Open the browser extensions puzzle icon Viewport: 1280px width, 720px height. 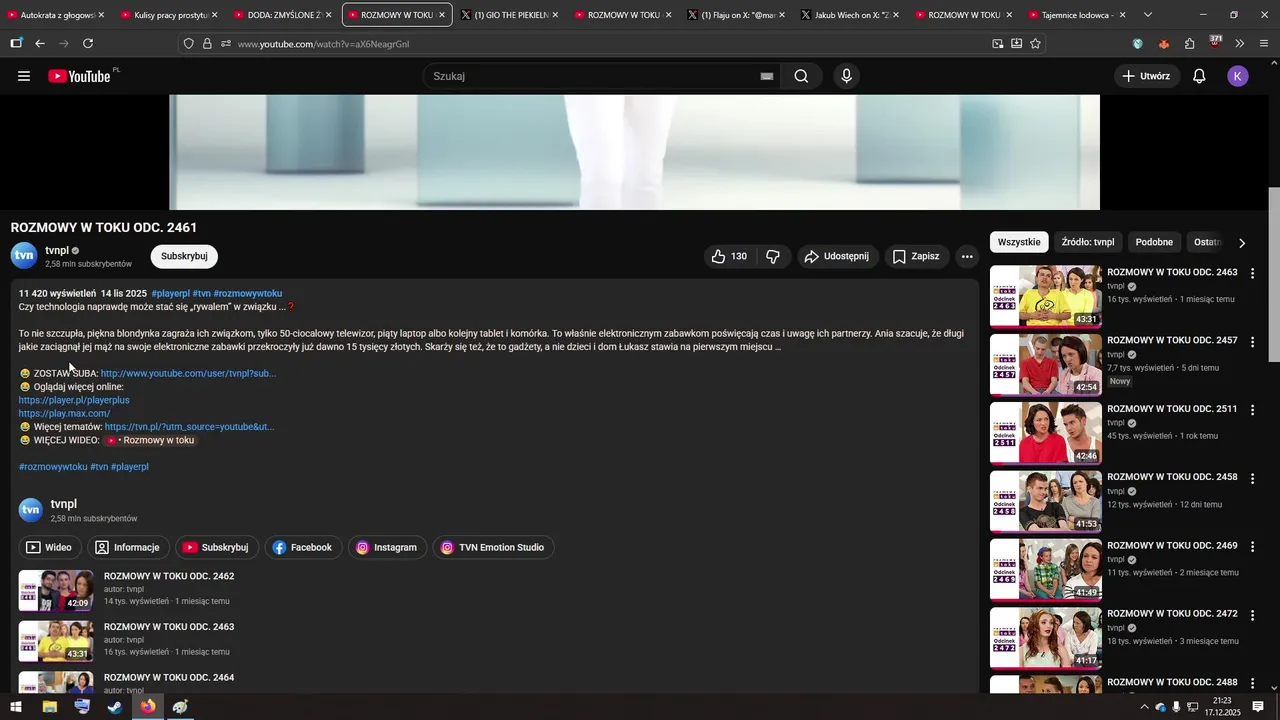(x=1189, y=44)
